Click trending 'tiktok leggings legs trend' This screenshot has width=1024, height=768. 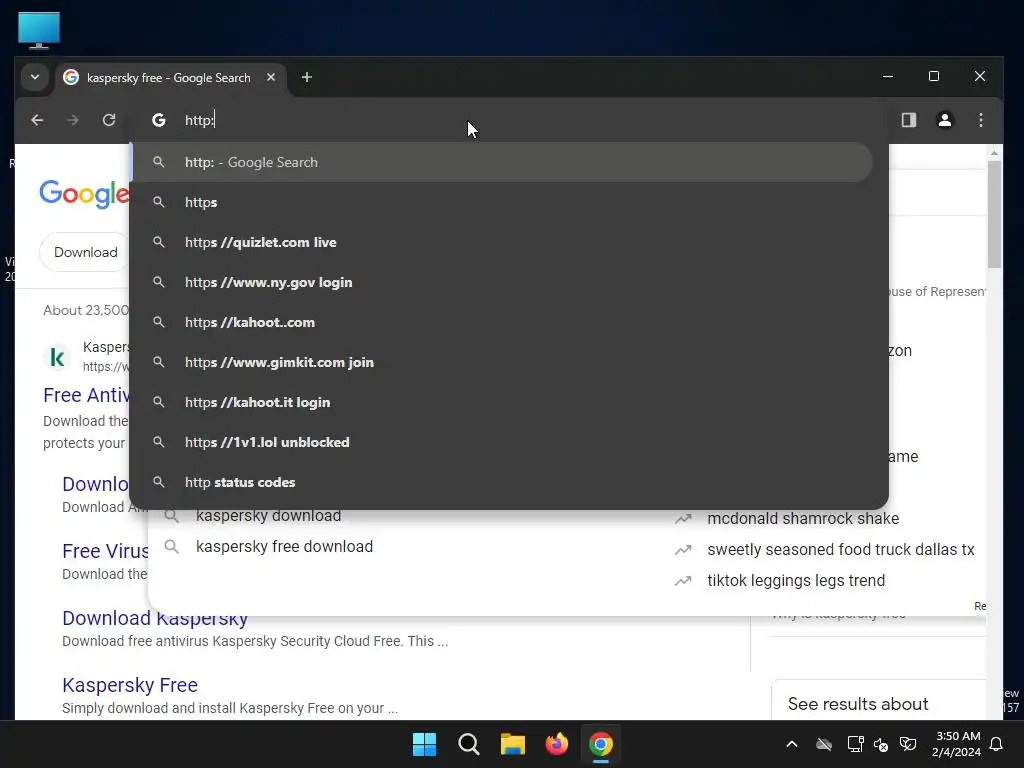coord(796,581)
